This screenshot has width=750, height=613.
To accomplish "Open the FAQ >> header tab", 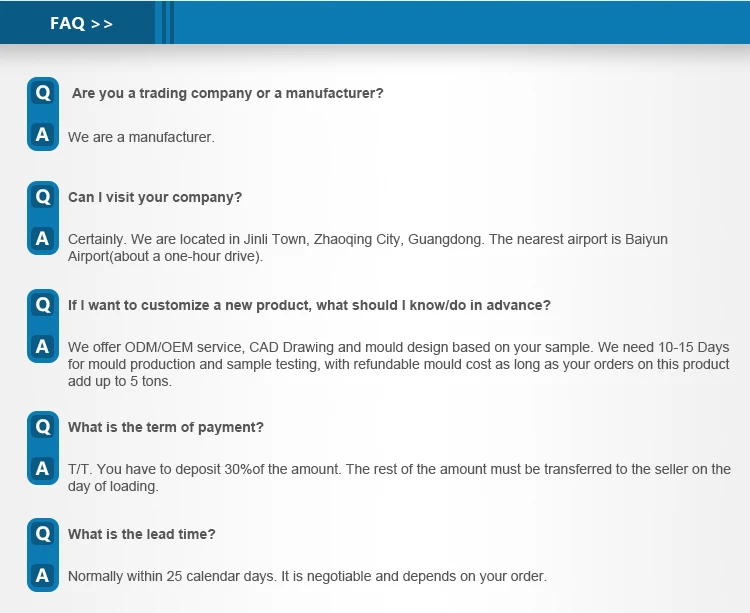I will click(x=80, y=23).
